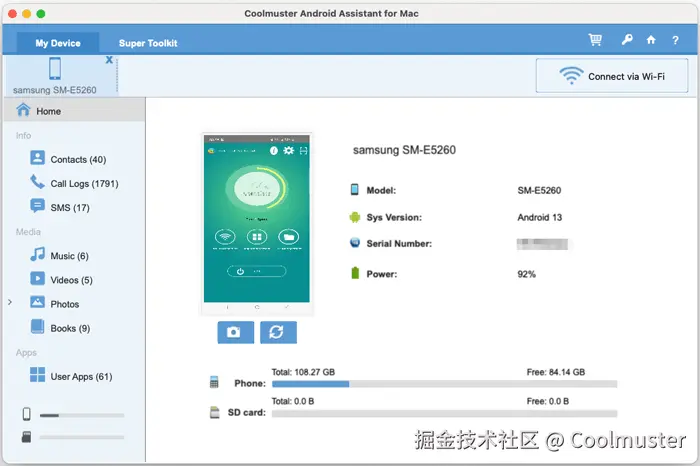
Task: Open Books (9) category
Action: 70,328
